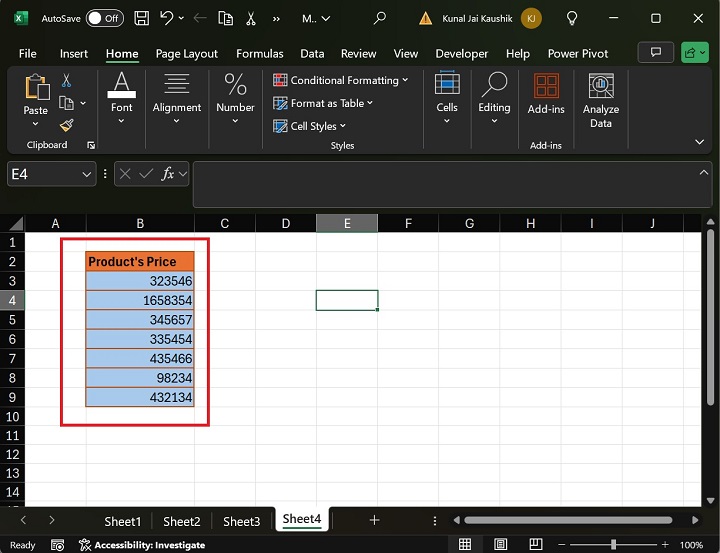Open the search magnifier in title bar
The height and width of the screenshot is (553, 720).
pos(379,18)
